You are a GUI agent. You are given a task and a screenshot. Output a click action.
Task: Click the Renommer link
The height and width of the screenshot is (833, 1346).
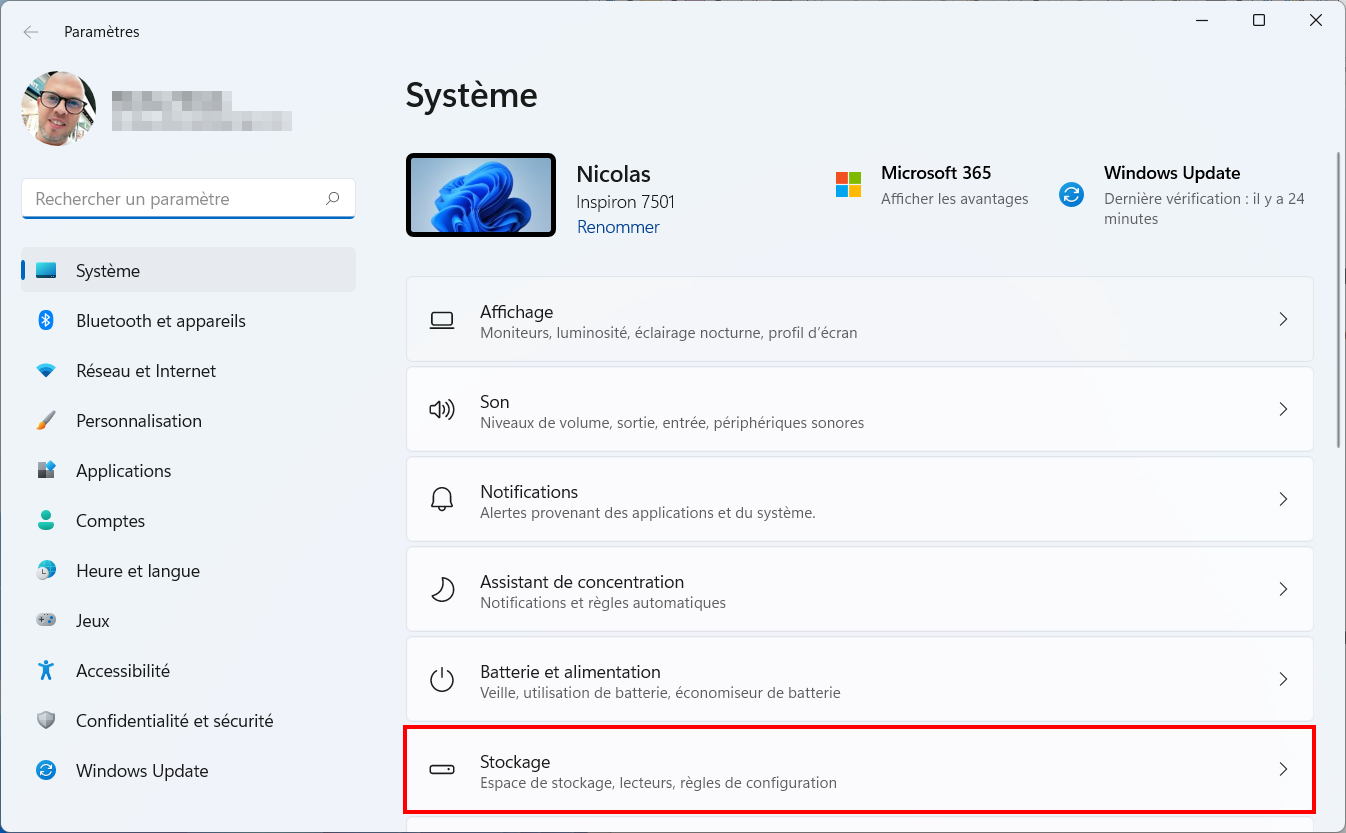[618, 227]
